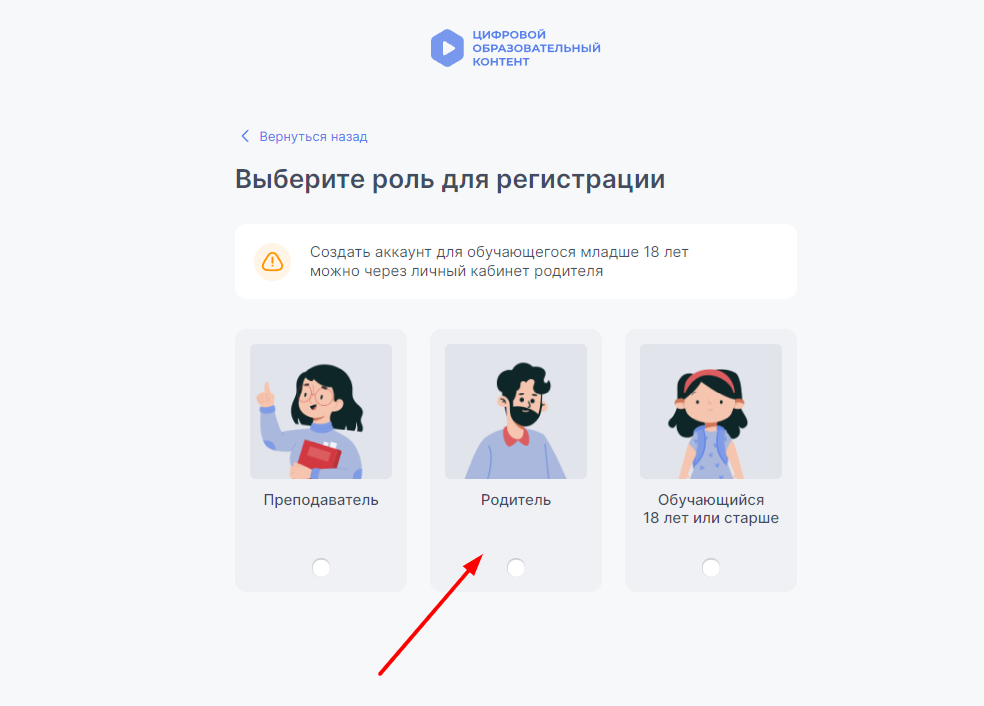This screenshot has width=984, height=706.
Task: Click the blue hexagon play logo icon
Action: (447, 48)
